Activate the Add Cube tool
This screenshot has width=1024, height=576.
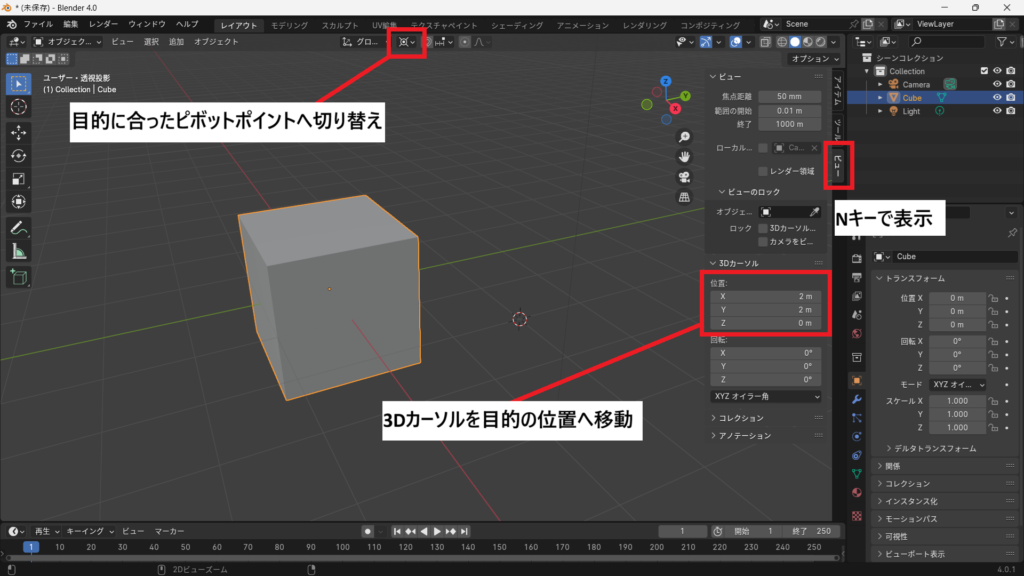click(x=18, y=277)
